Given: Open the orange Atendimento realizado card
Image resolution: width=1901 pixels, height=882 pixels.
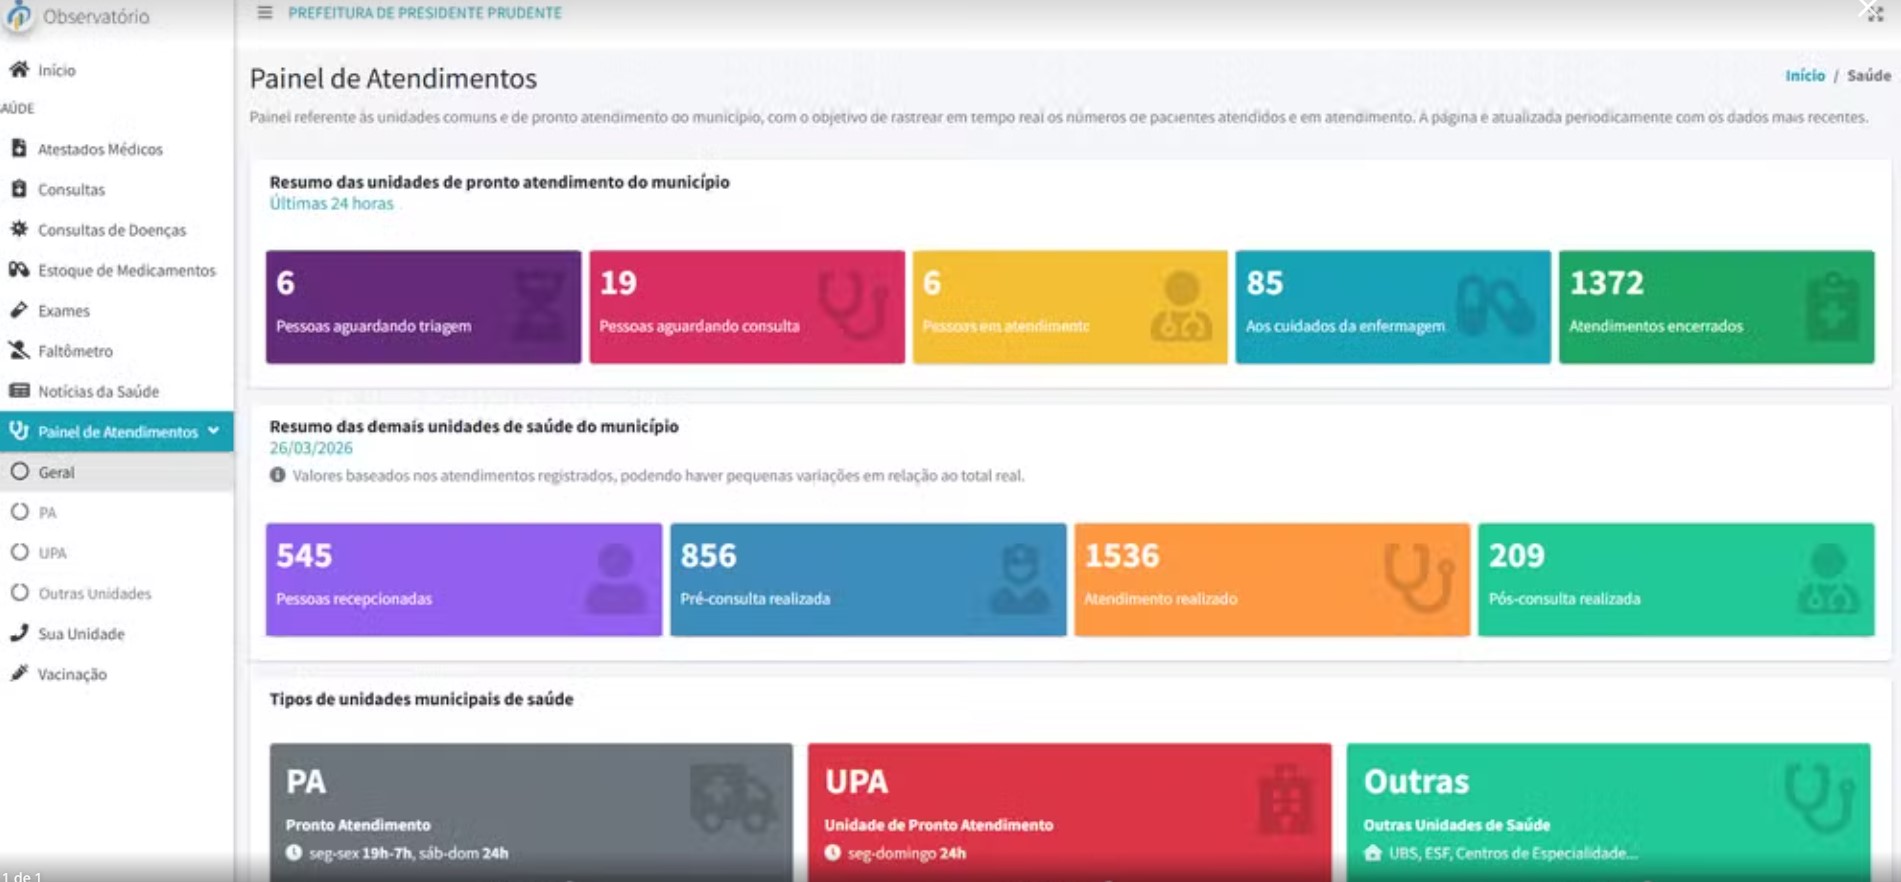Looking at the screenshot, I should point(1271,579).
